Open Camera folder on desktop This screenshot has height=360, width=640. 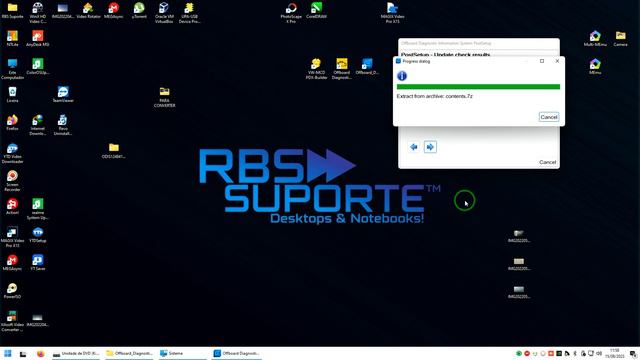[620, 39]
